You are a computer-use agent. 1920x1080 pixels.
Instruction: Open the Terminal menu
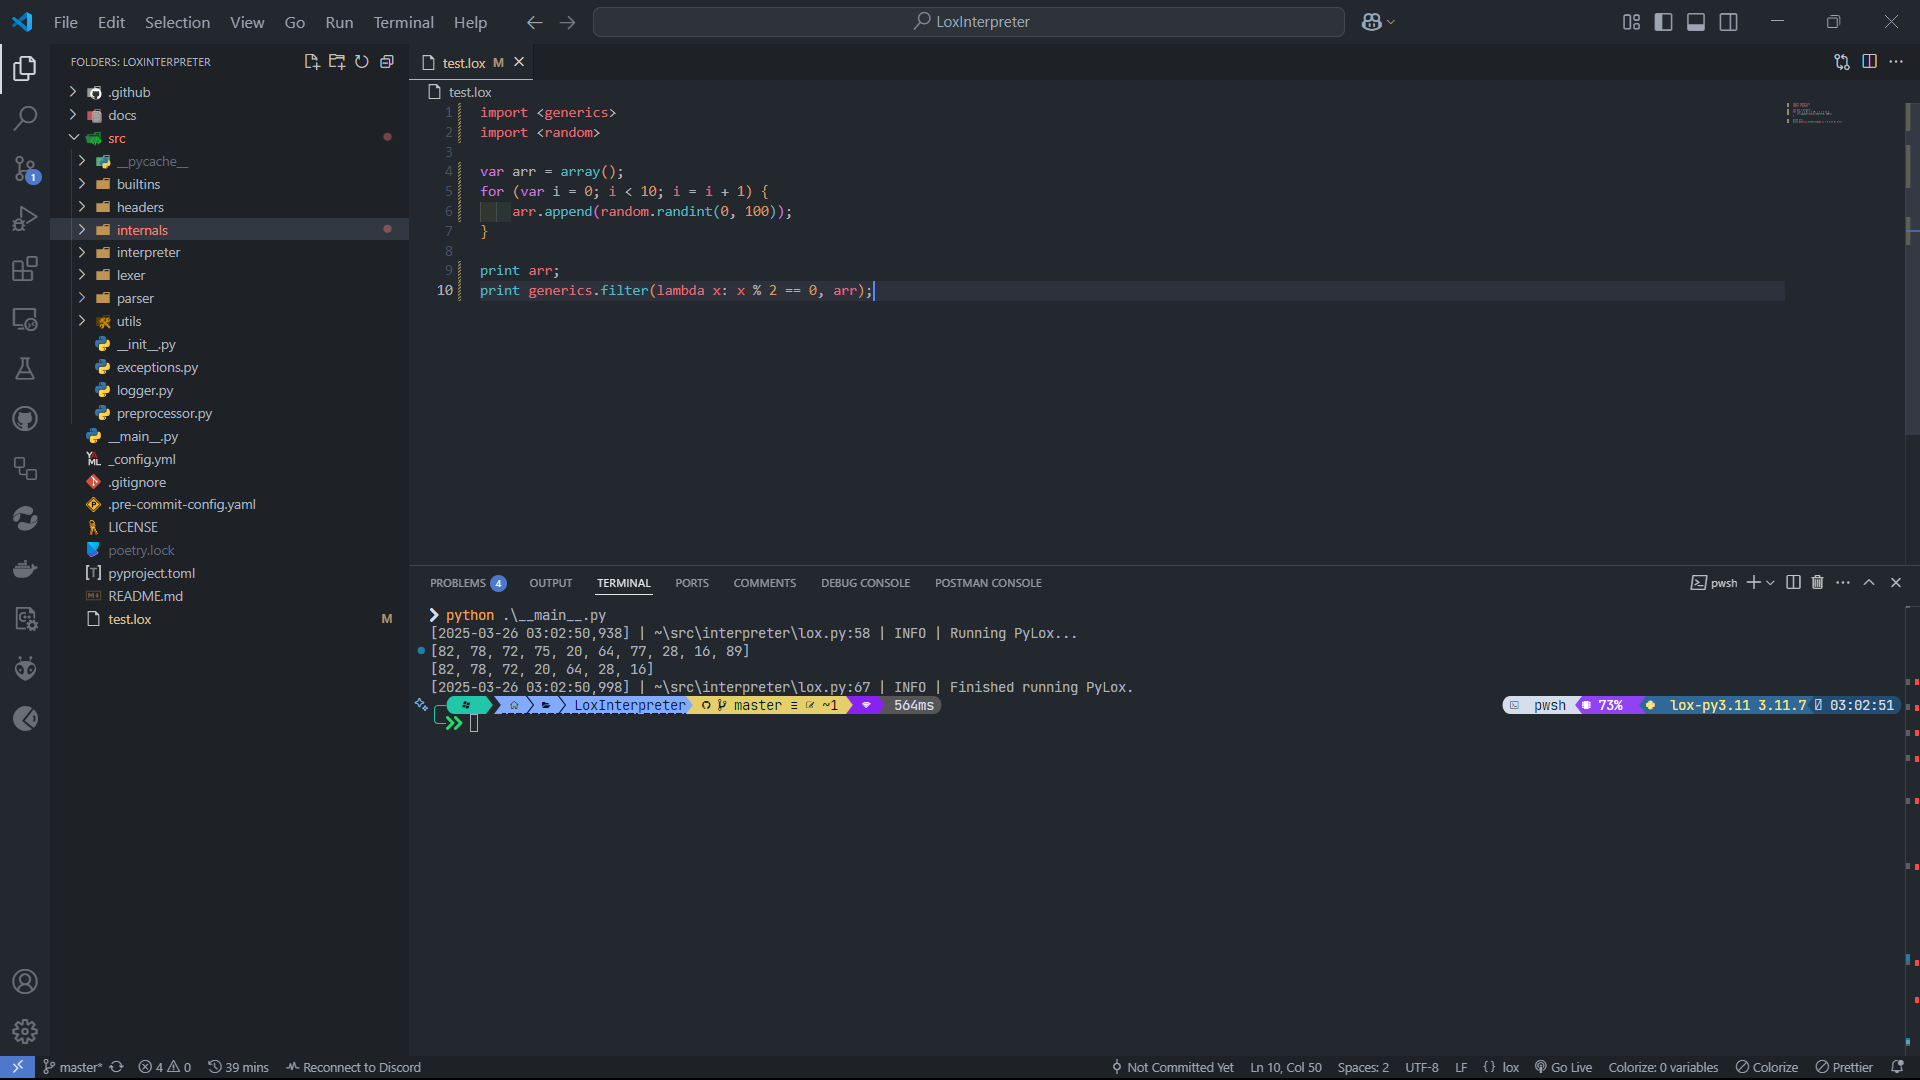(x=403, y=22)
